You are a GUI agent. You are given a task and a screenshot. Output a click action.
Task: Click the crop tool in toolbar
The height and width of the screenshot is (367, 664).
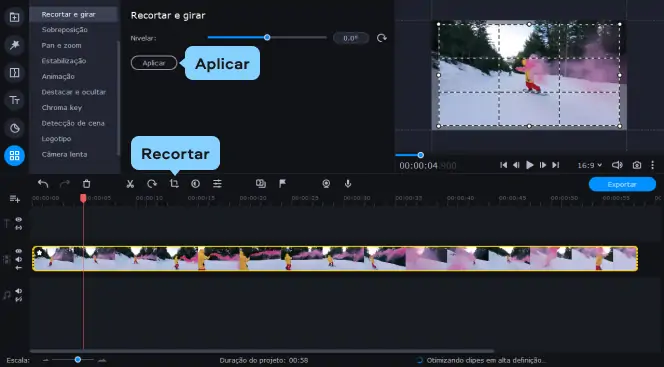174,184
